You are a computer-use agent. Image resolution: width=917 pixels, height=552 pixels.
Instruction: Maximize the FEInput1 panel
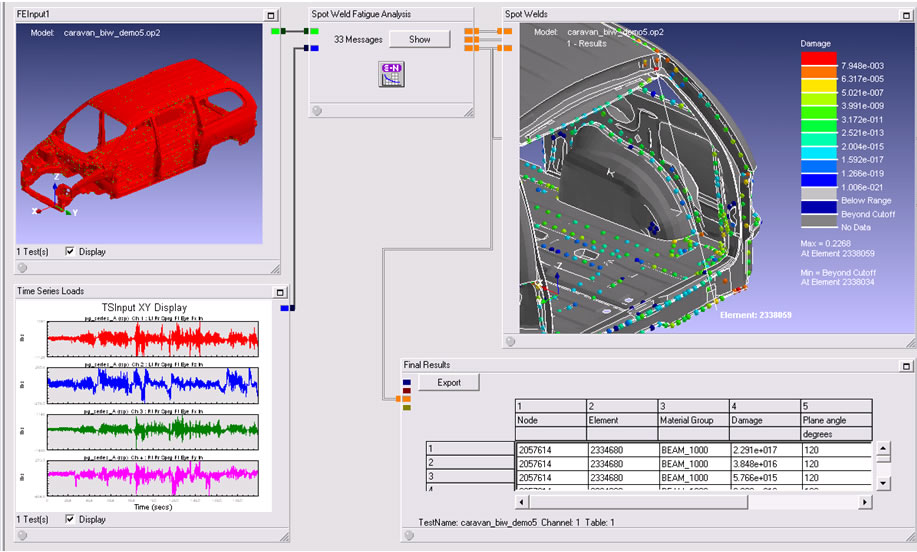click(270, 15)
